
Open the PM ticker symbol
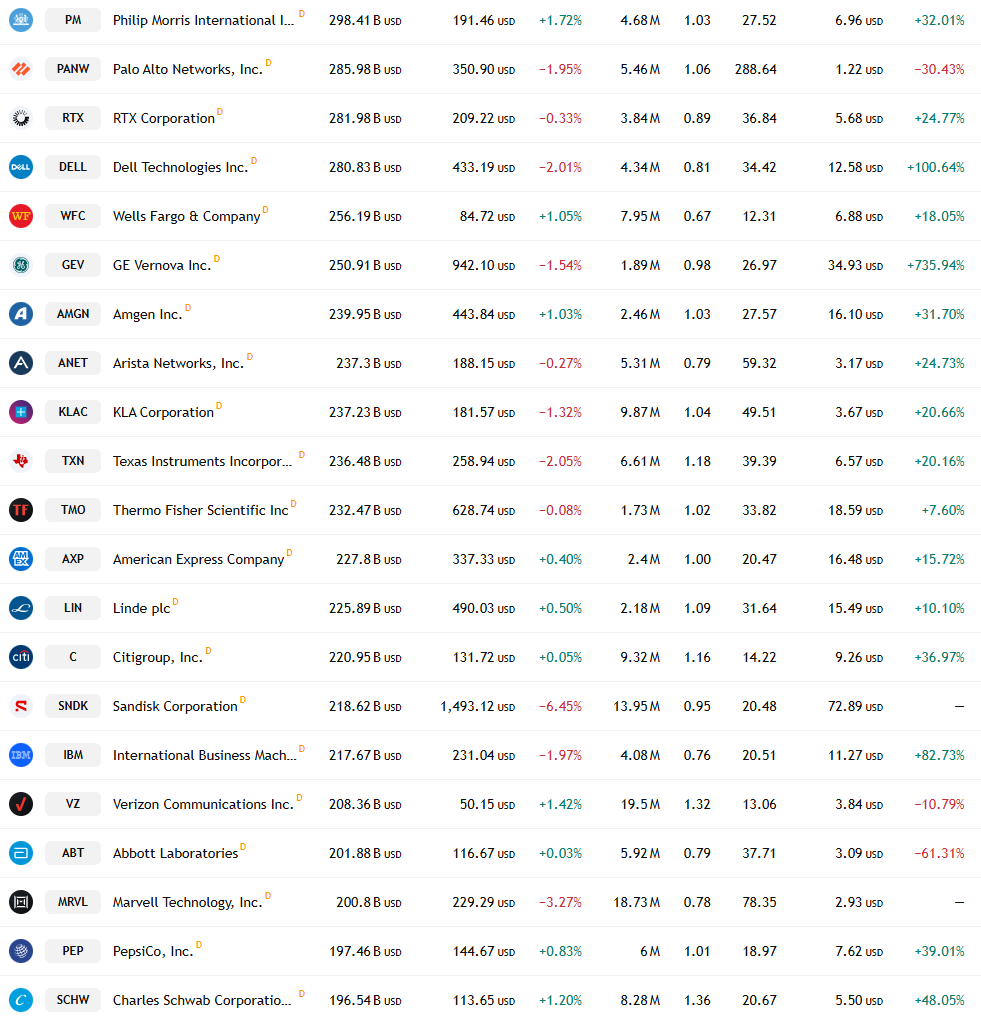click(73, 20)
